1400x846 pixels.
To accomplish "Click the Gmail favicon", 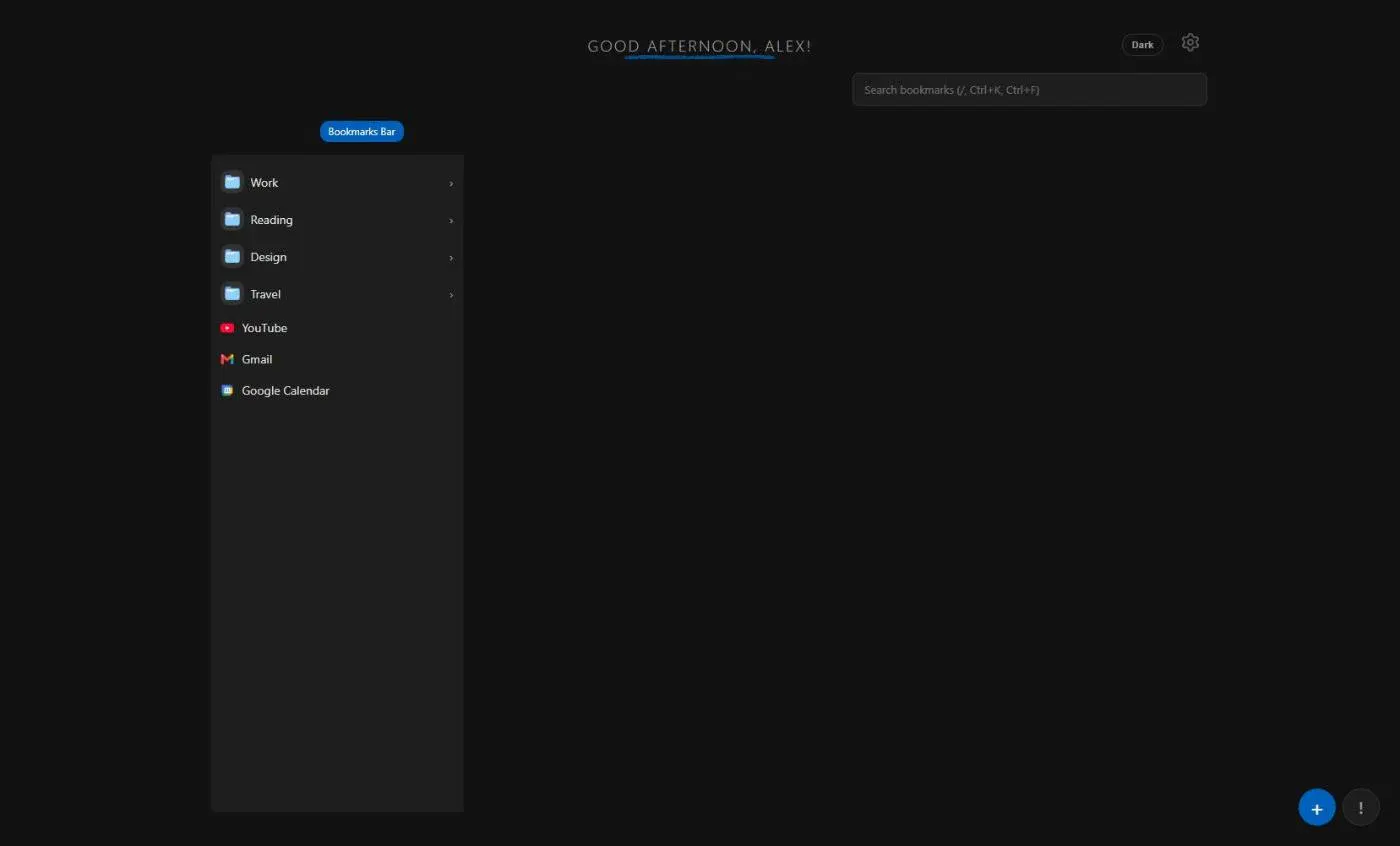I will [x=227, y=359].
